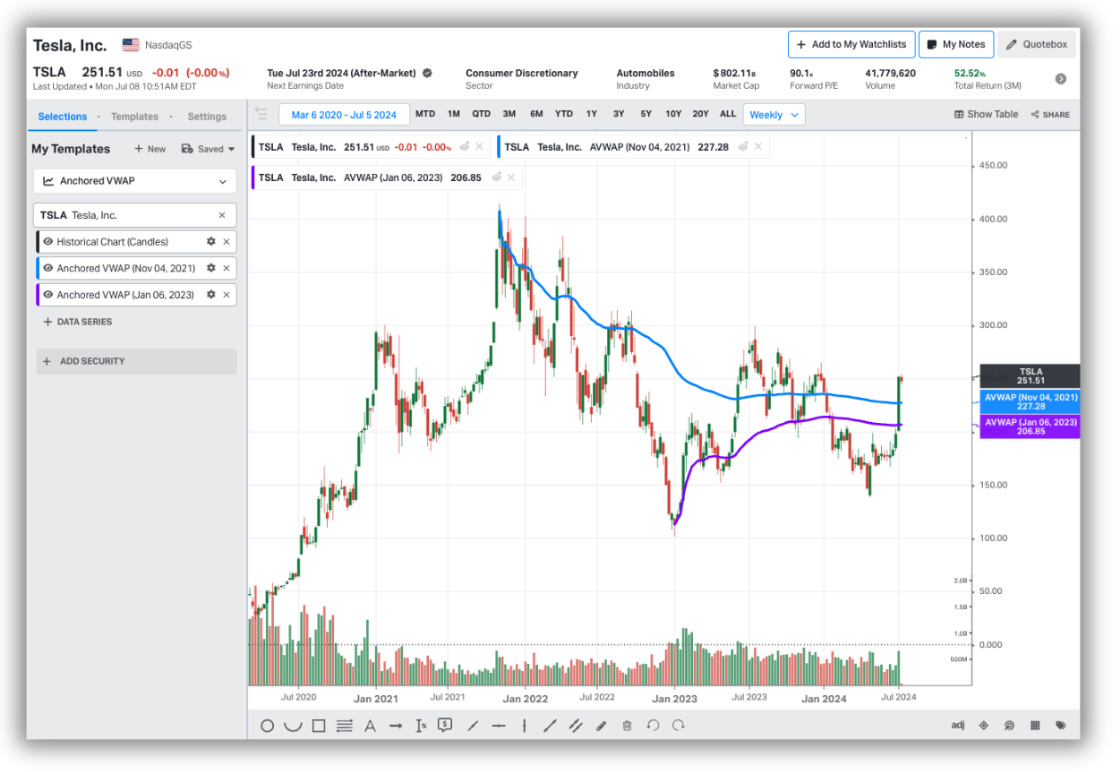Open My Notes
1120x772 pixels.
[956, 44]
